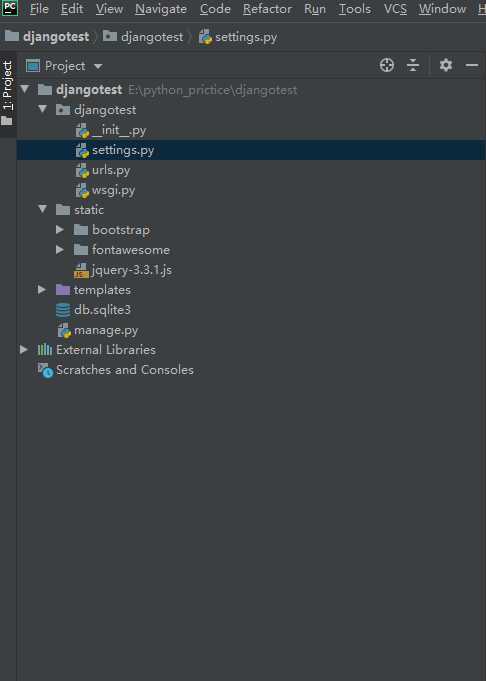This screenshot has height=681, width=486.
Task: Expand External Libraries node
Action: pyautogui.click(x=23, y=349)
